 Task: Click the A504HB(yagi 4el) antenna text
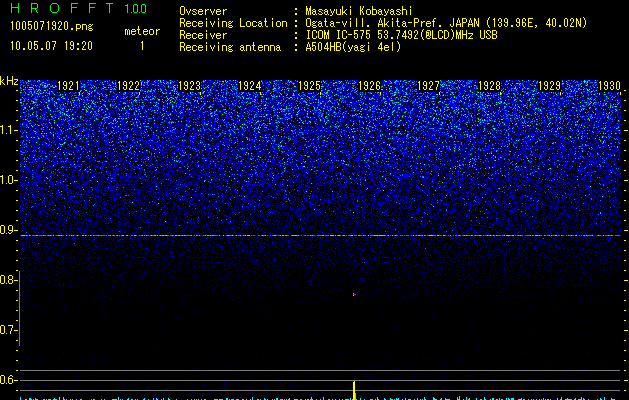(353, 47)
